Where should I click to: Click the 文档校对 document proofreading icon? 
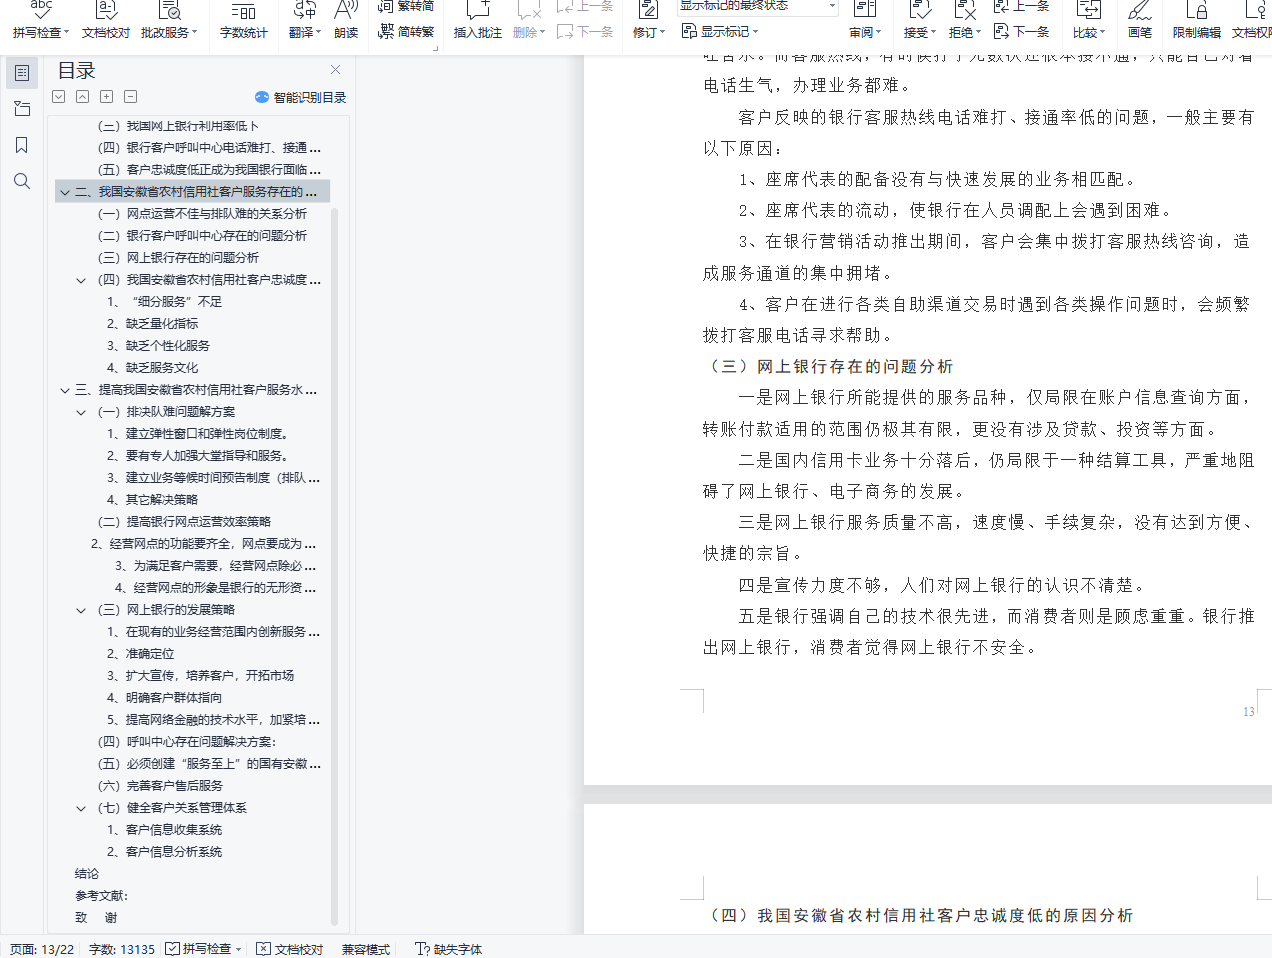pos(106,20)
